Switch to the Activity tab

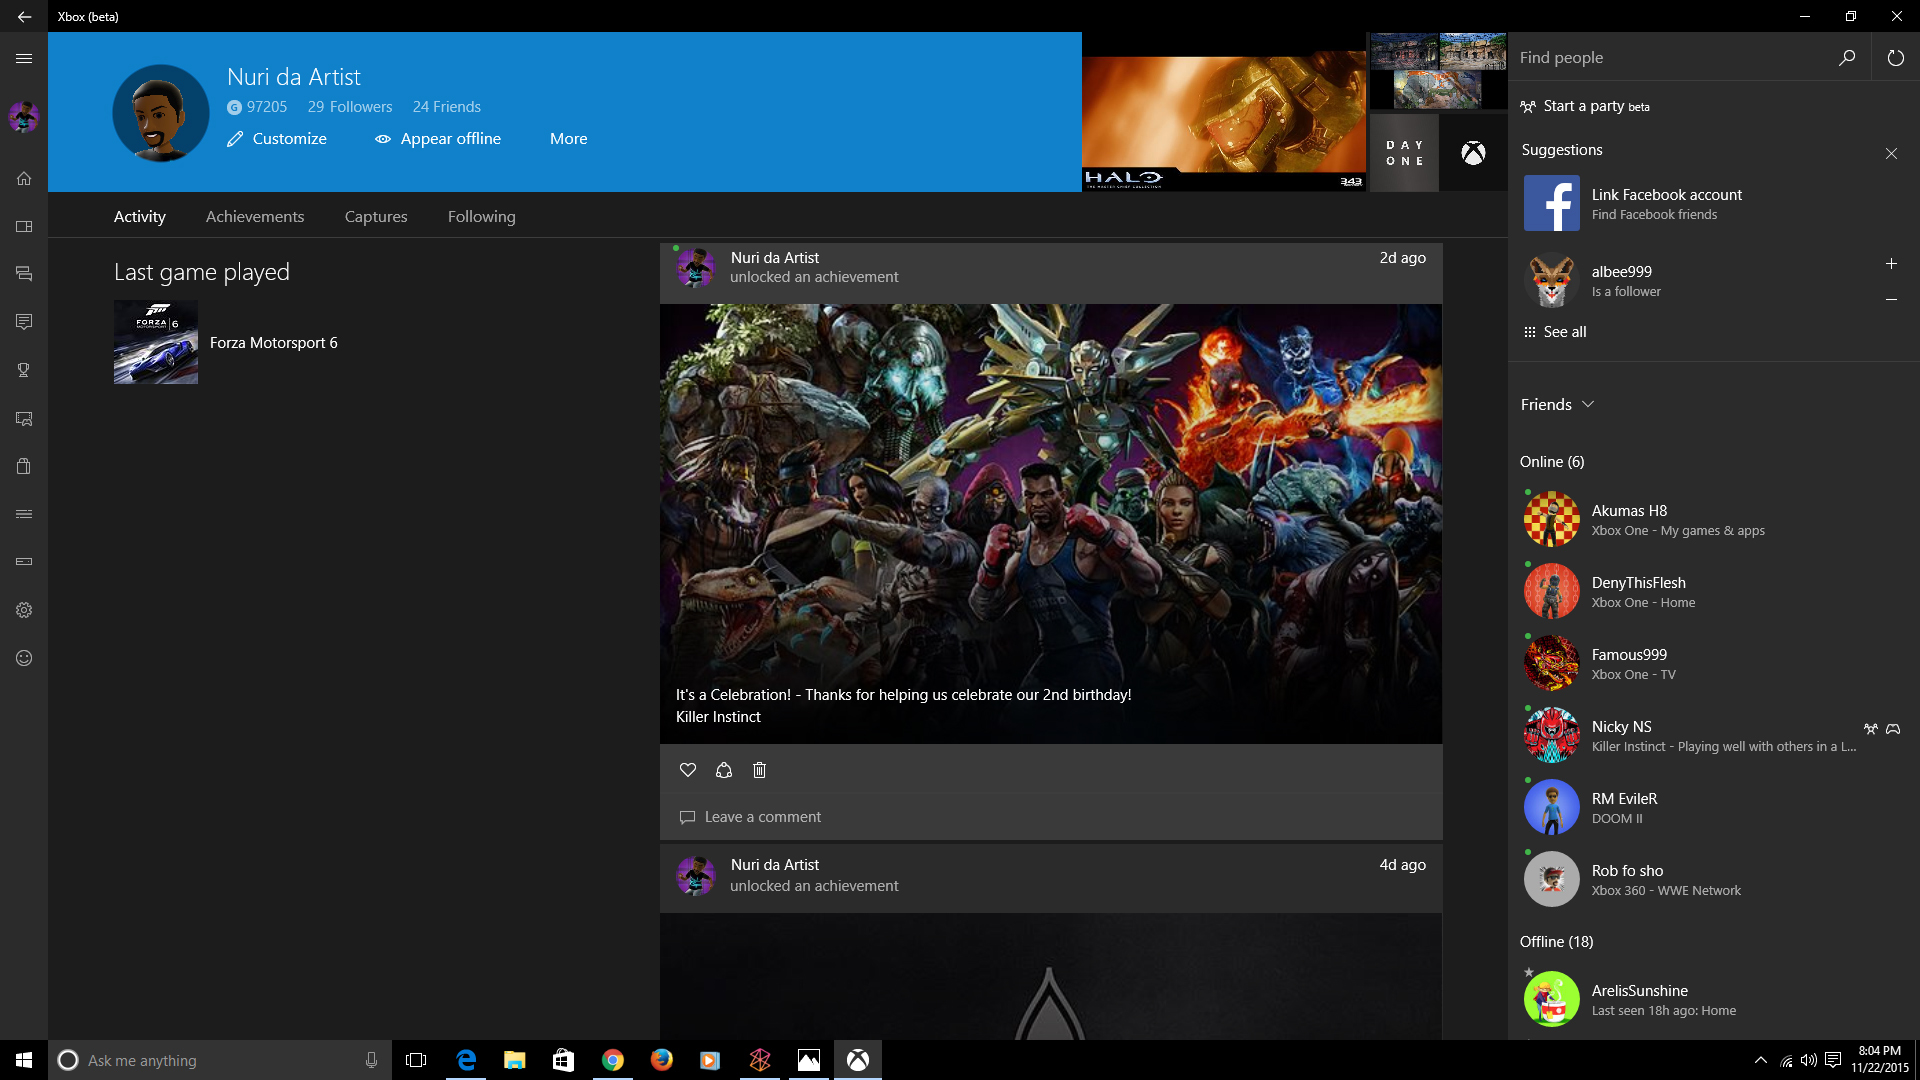(x=140, y=216)
